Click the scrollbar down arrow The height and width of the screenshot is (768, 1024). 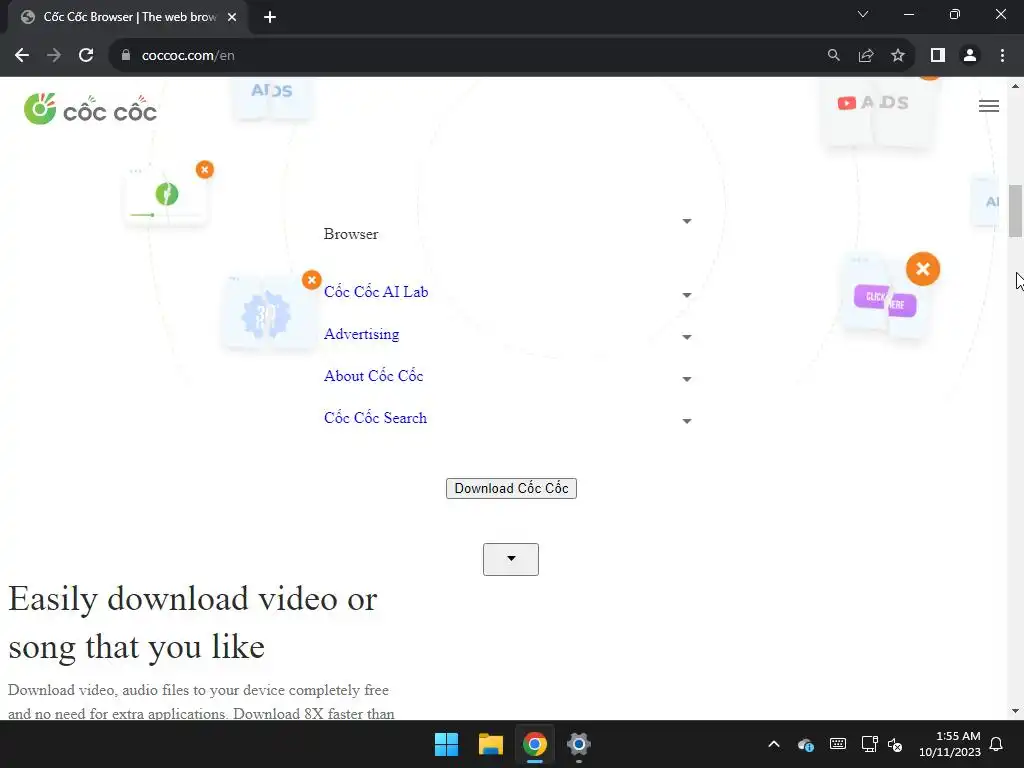[x=1016, y=711]
